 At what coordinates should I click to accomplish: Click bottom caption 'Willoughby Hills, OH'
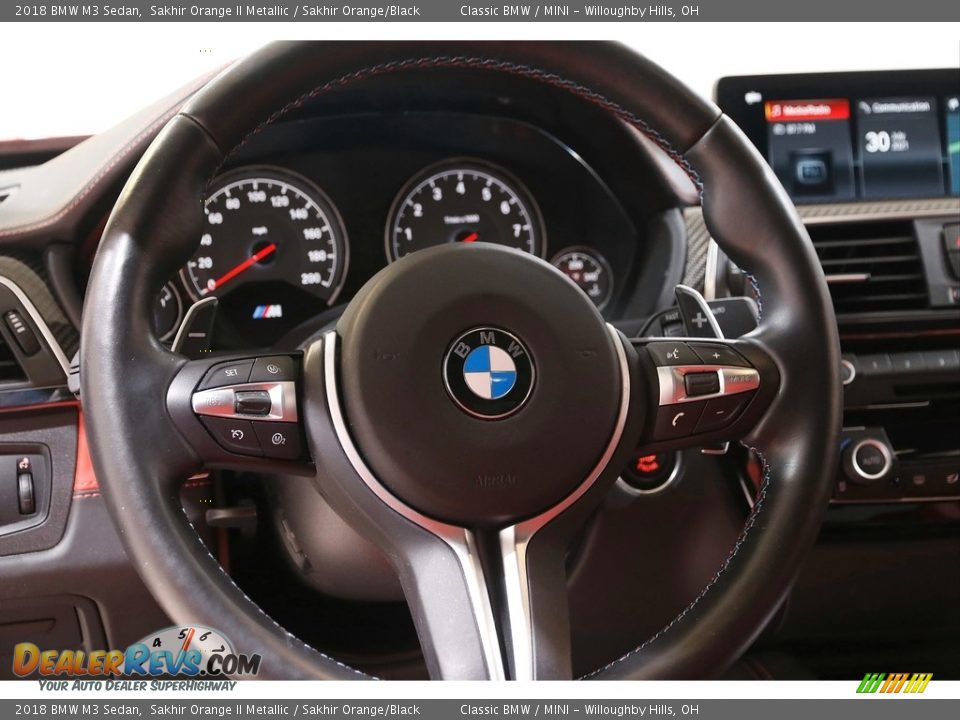[641, 710]
